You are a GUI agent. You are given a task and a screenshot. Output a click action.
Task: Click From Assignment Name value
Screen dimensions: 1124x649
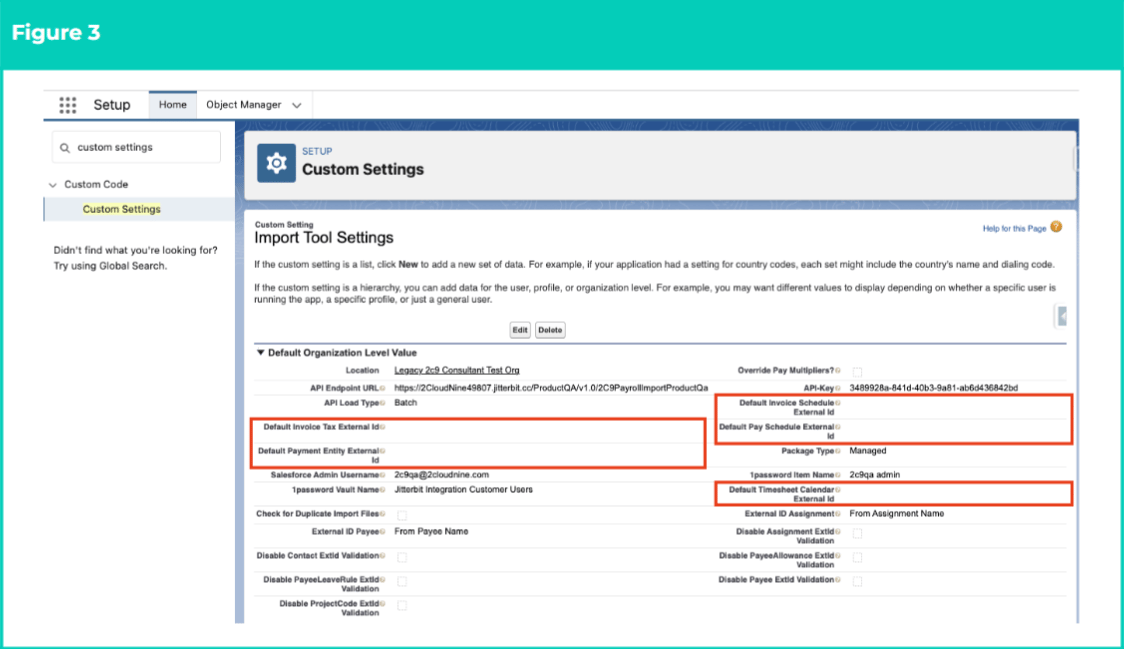click(x=897, y=513)
